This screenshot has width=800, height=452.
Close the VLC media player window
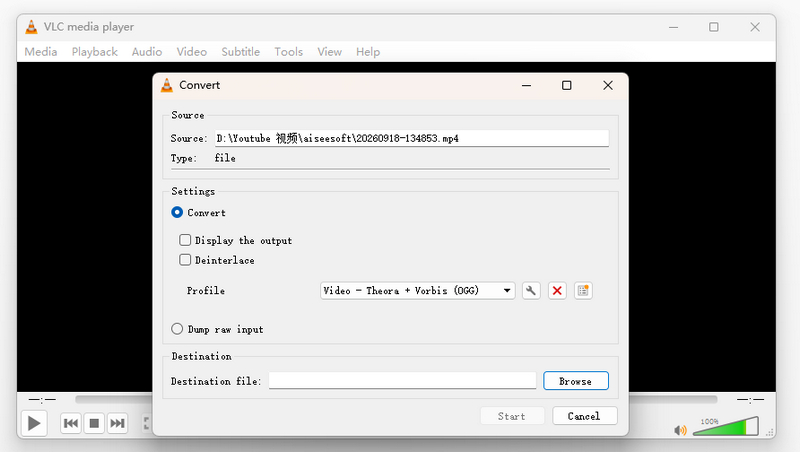[755, 27]
